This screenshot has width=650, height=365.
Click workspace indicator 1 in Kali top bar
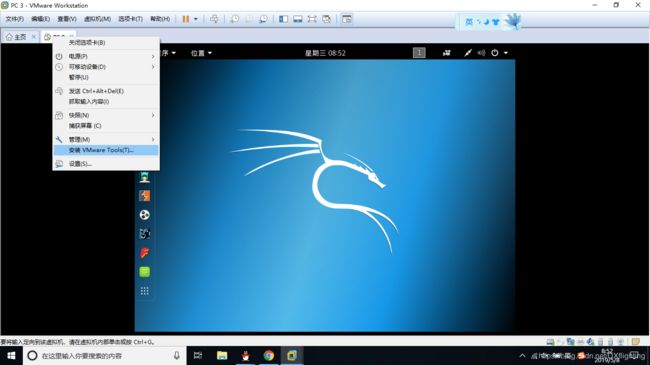click(419, 53)
